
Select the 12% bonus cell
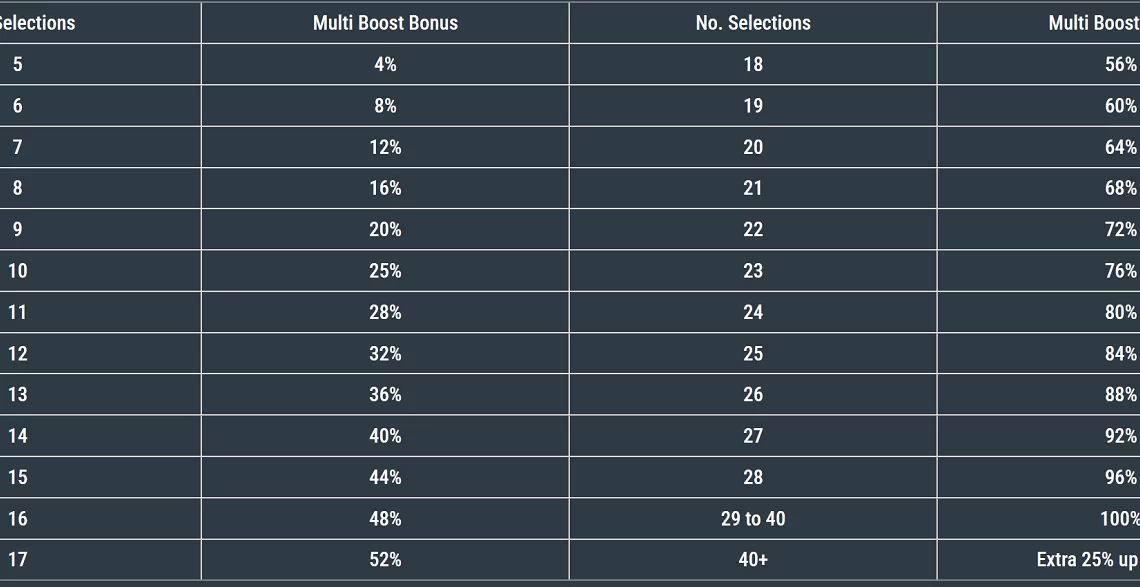385,147
